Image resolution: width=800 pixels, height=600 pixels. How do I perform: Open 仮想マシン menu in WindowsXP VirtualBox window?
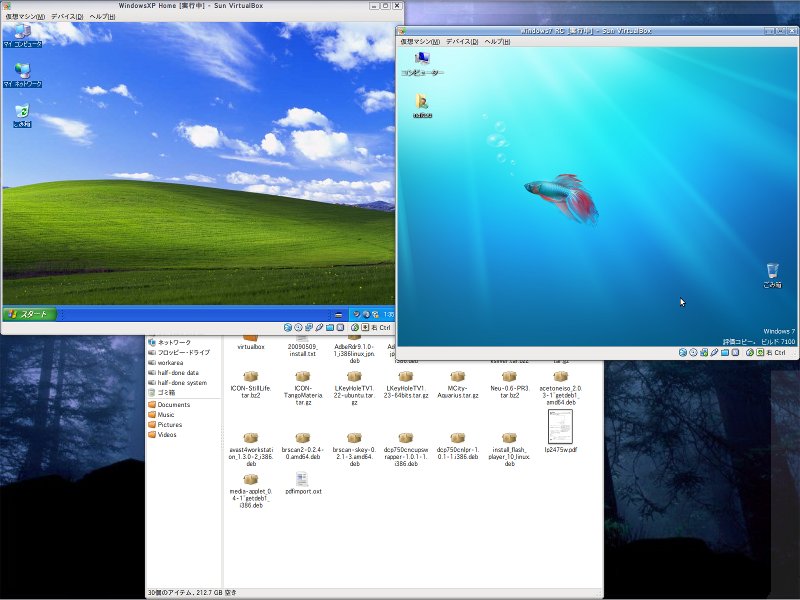25,16
